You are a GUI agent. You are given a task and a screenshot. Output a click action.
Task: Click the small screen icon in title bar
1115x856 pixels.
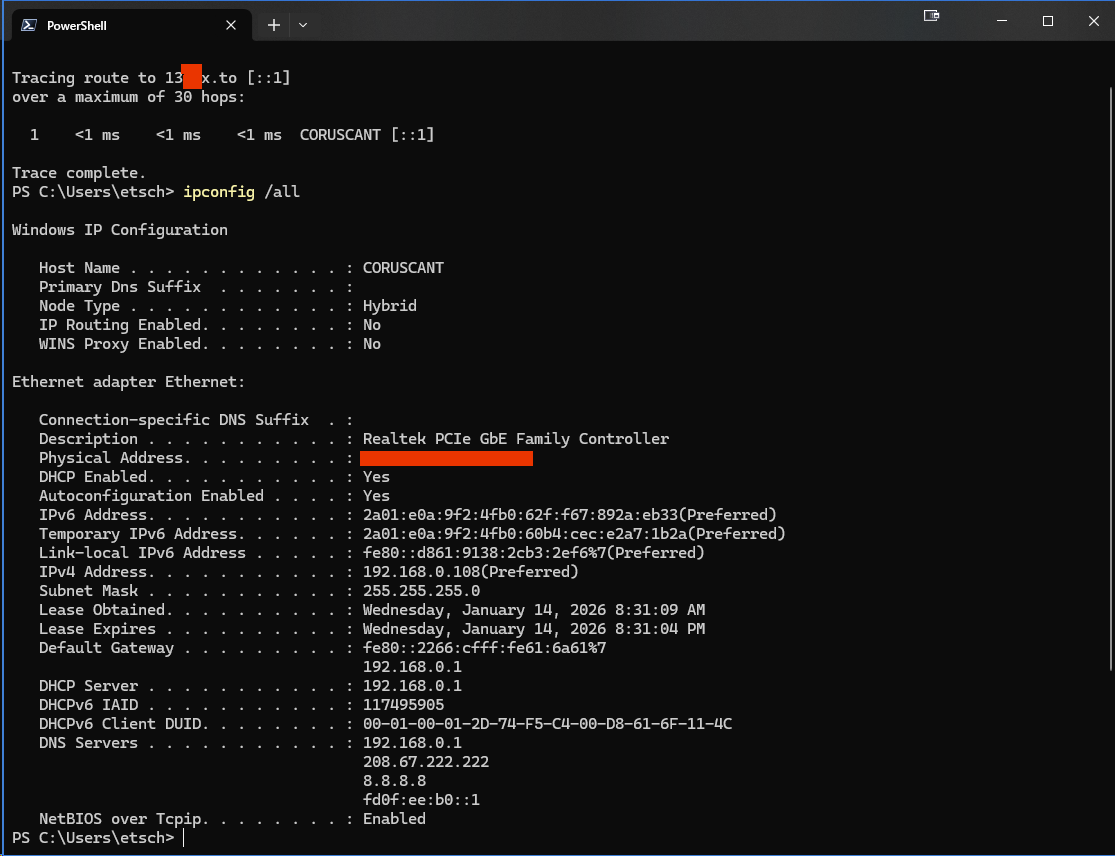tap(931, 16)
